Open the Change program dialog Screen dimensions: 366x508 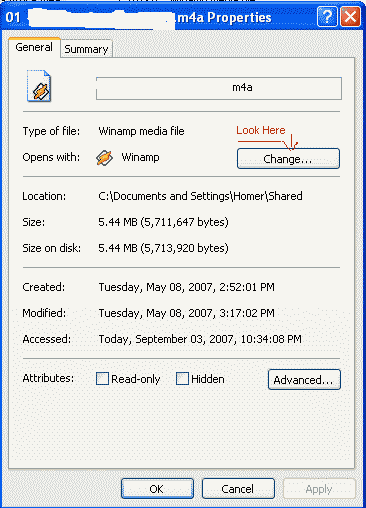pos(288,159)
